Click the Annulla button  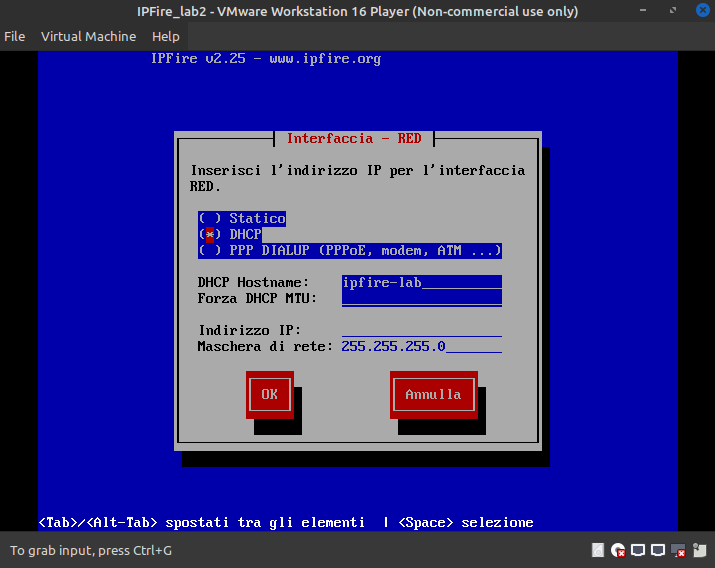(434, 394)
